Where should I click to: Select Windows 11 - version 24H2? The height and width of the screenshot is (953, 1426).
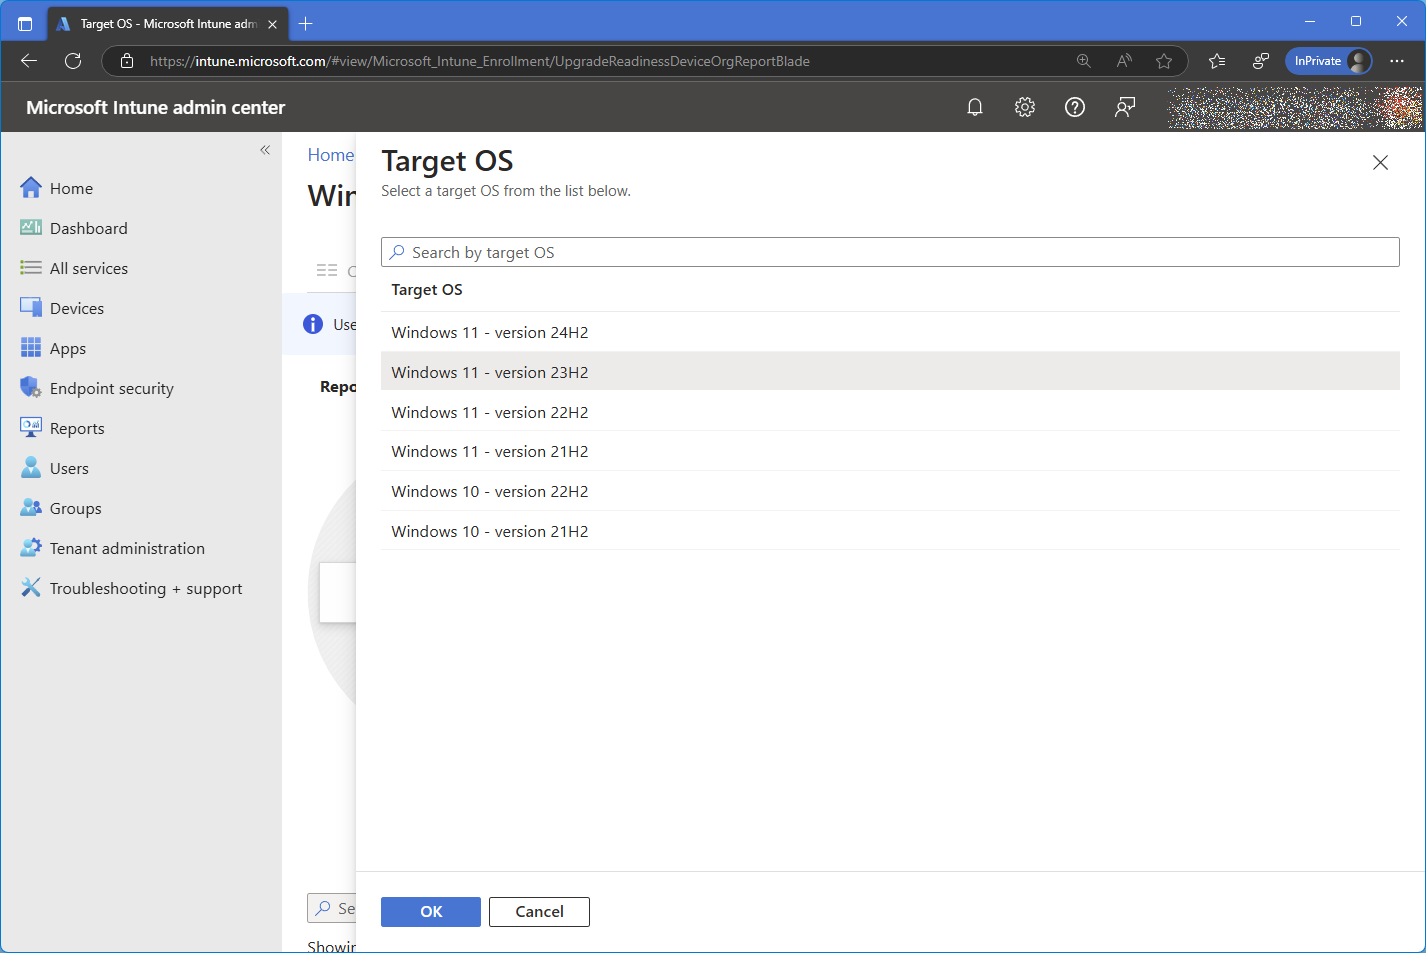tap(490, 332)
